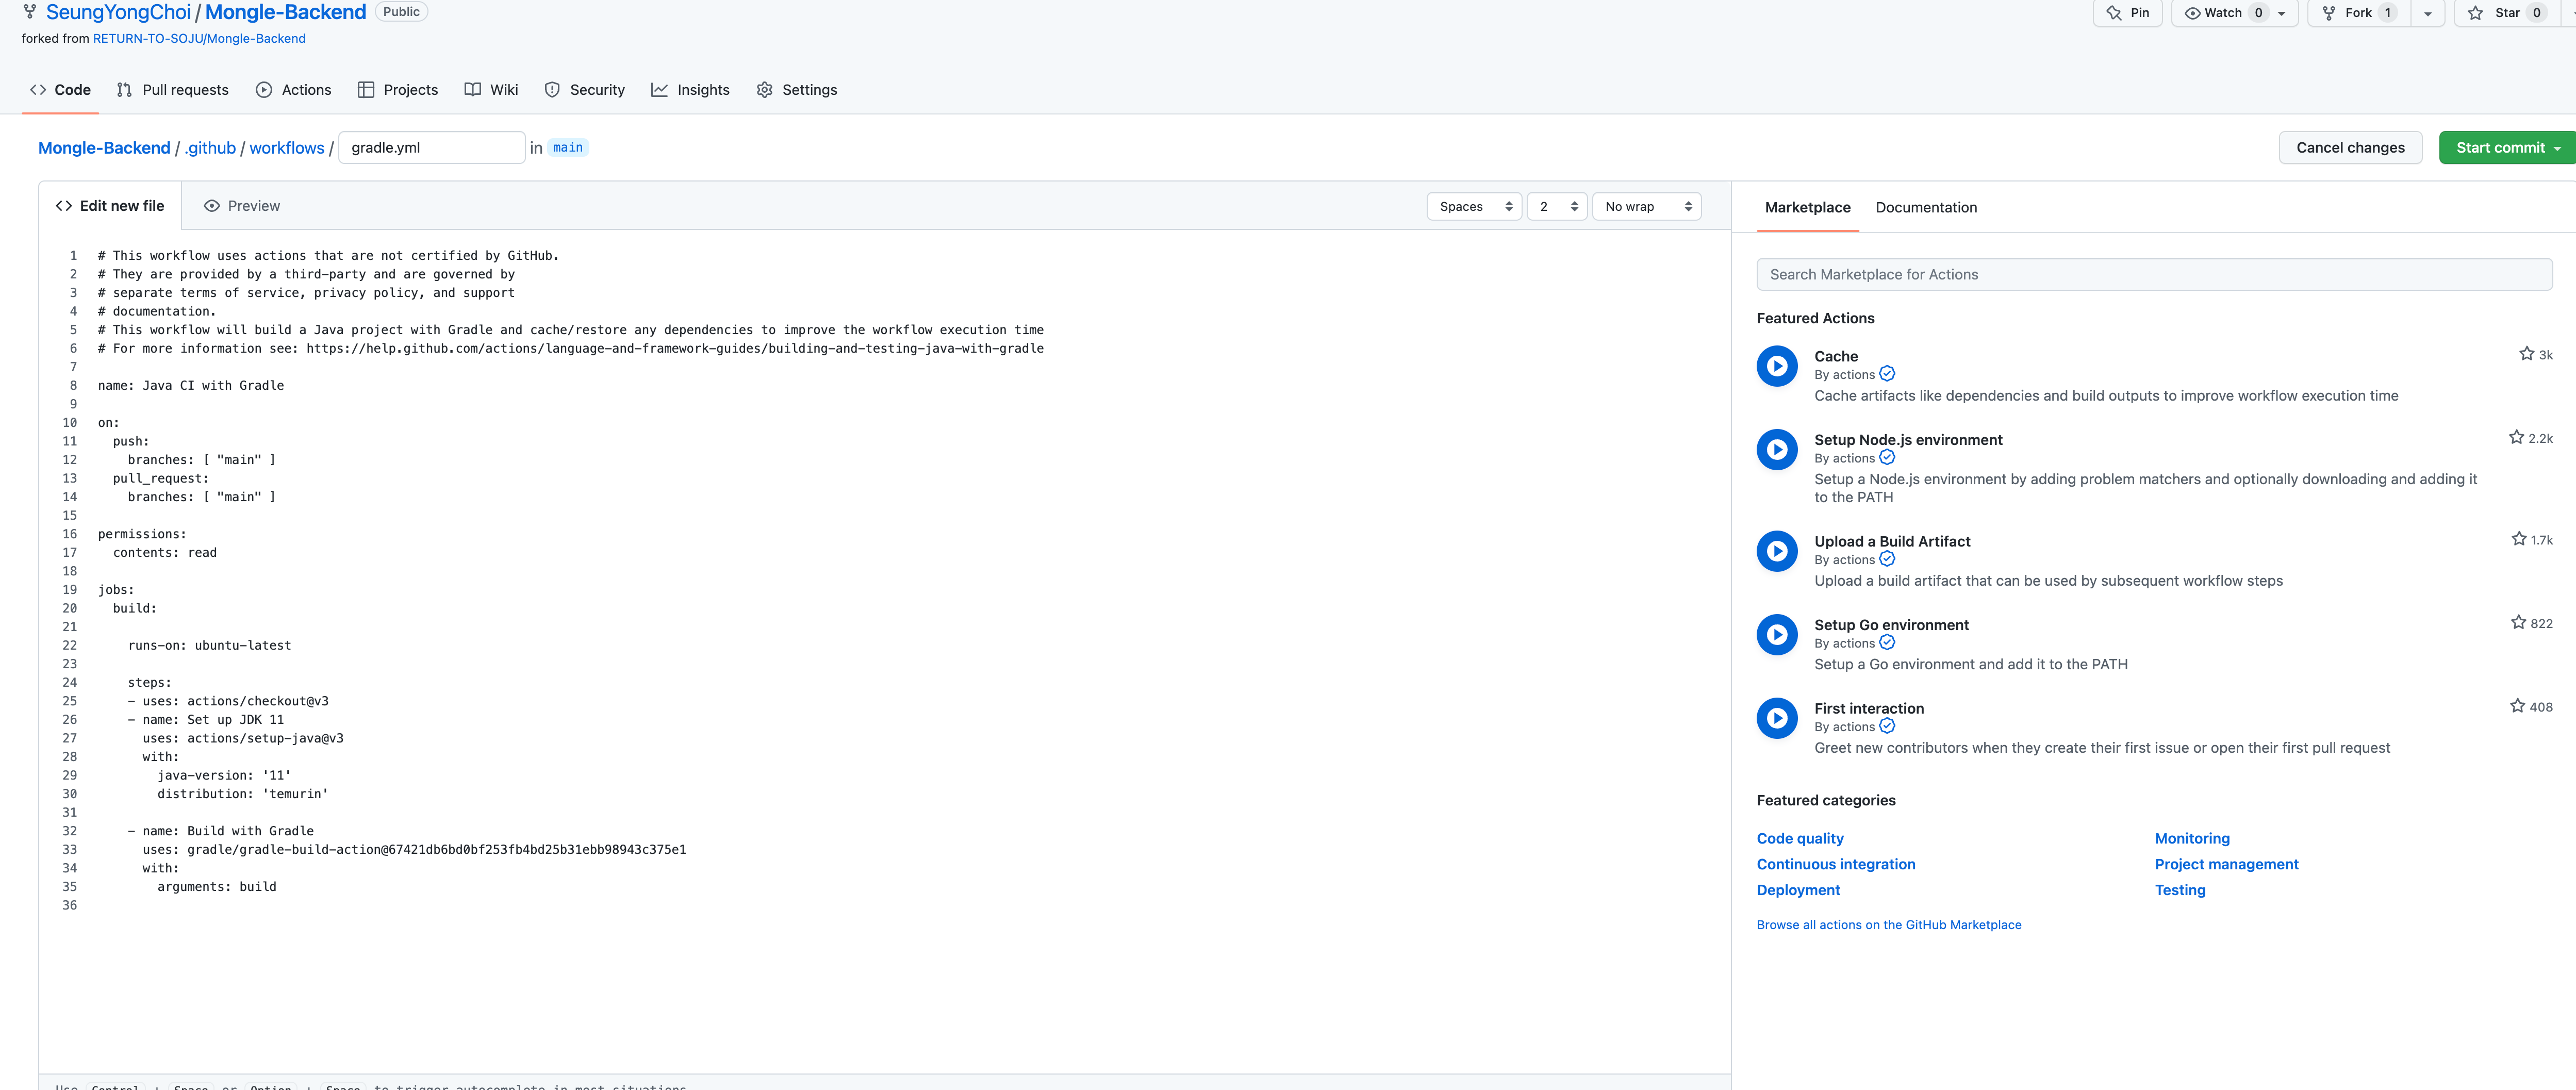Click the Setup Node.js environment icon

(1777, 450)
